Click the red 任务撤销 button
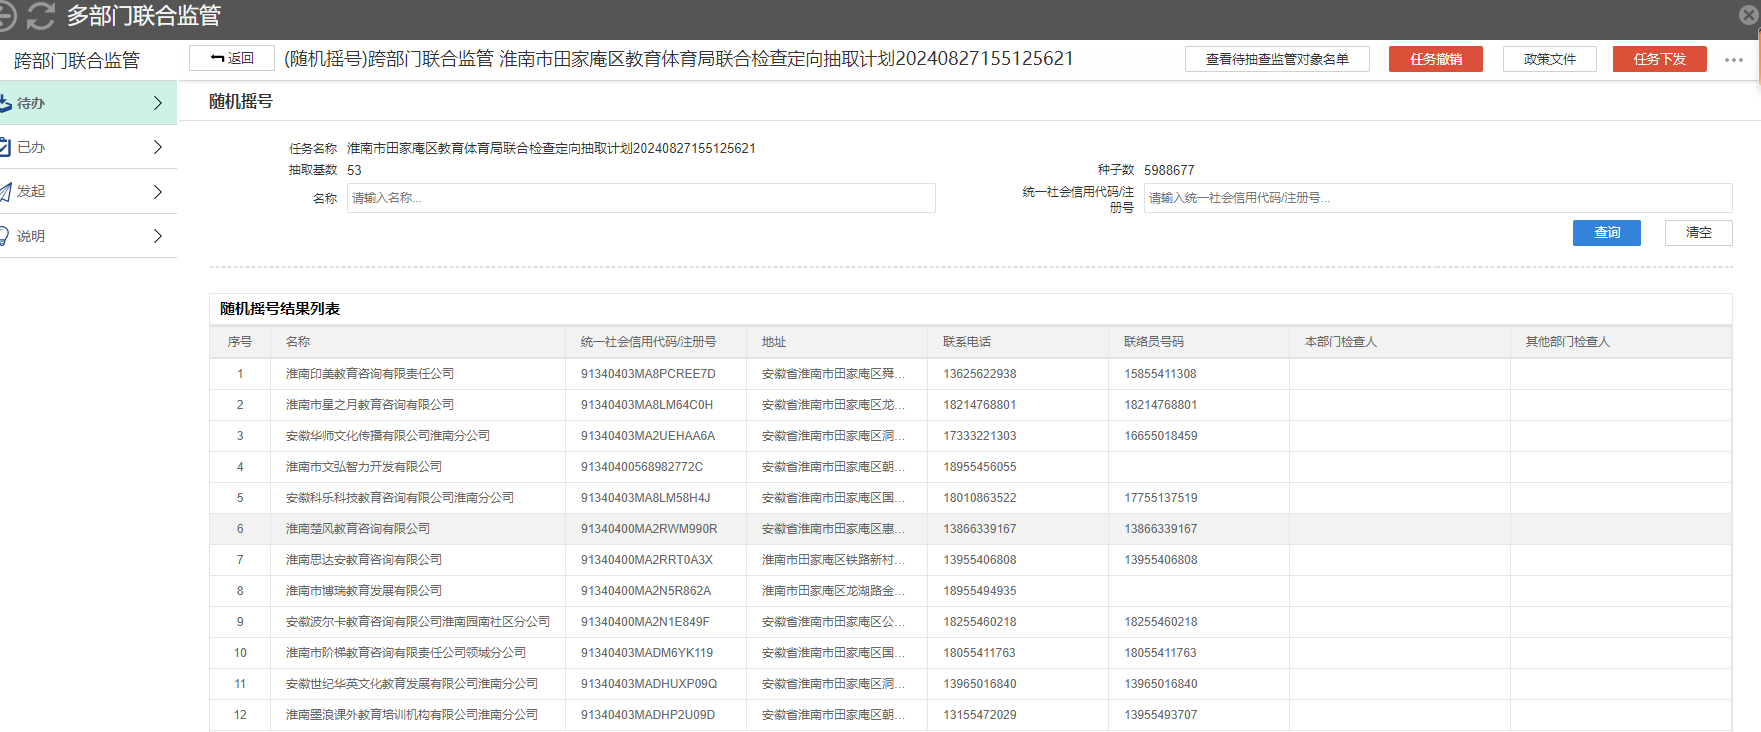Viewport: 1761px width, 732px height. click(x=1436, y=59)
